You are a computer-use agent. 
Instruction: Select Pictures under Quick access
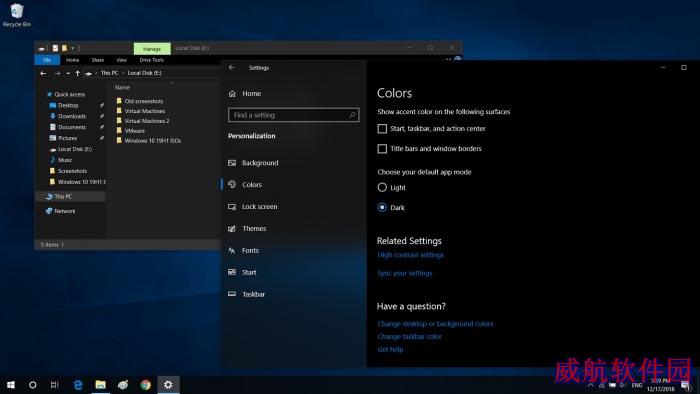(x=67, y=138)
